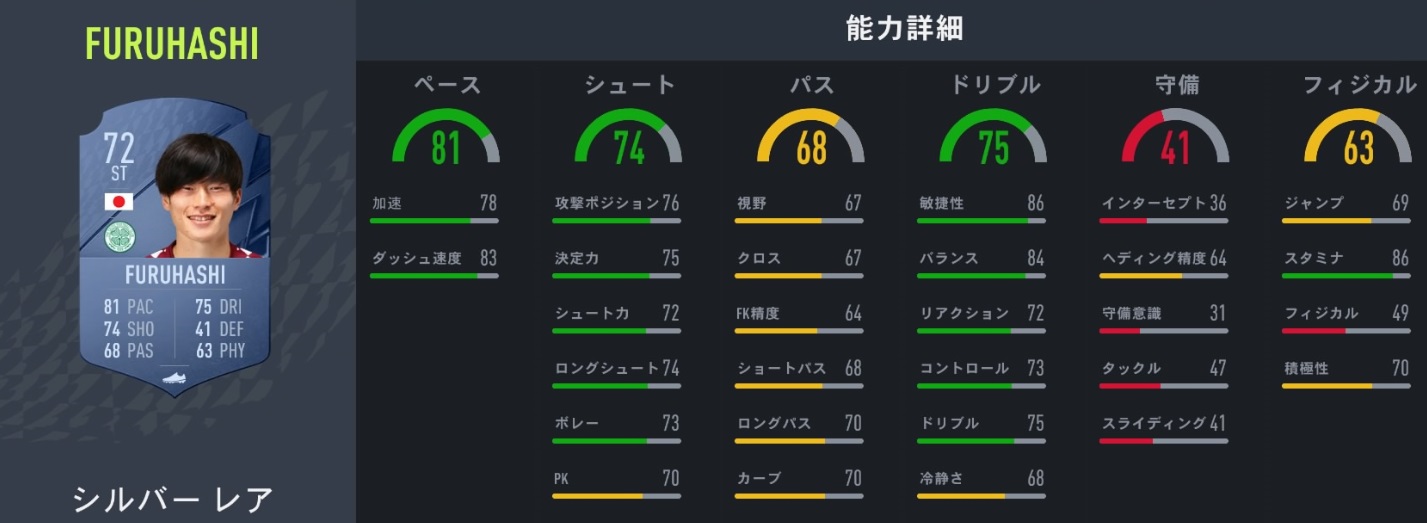Click the 決定力 stat row
This screenshot has width=1427, height=523.
click(x=616, y=259)
